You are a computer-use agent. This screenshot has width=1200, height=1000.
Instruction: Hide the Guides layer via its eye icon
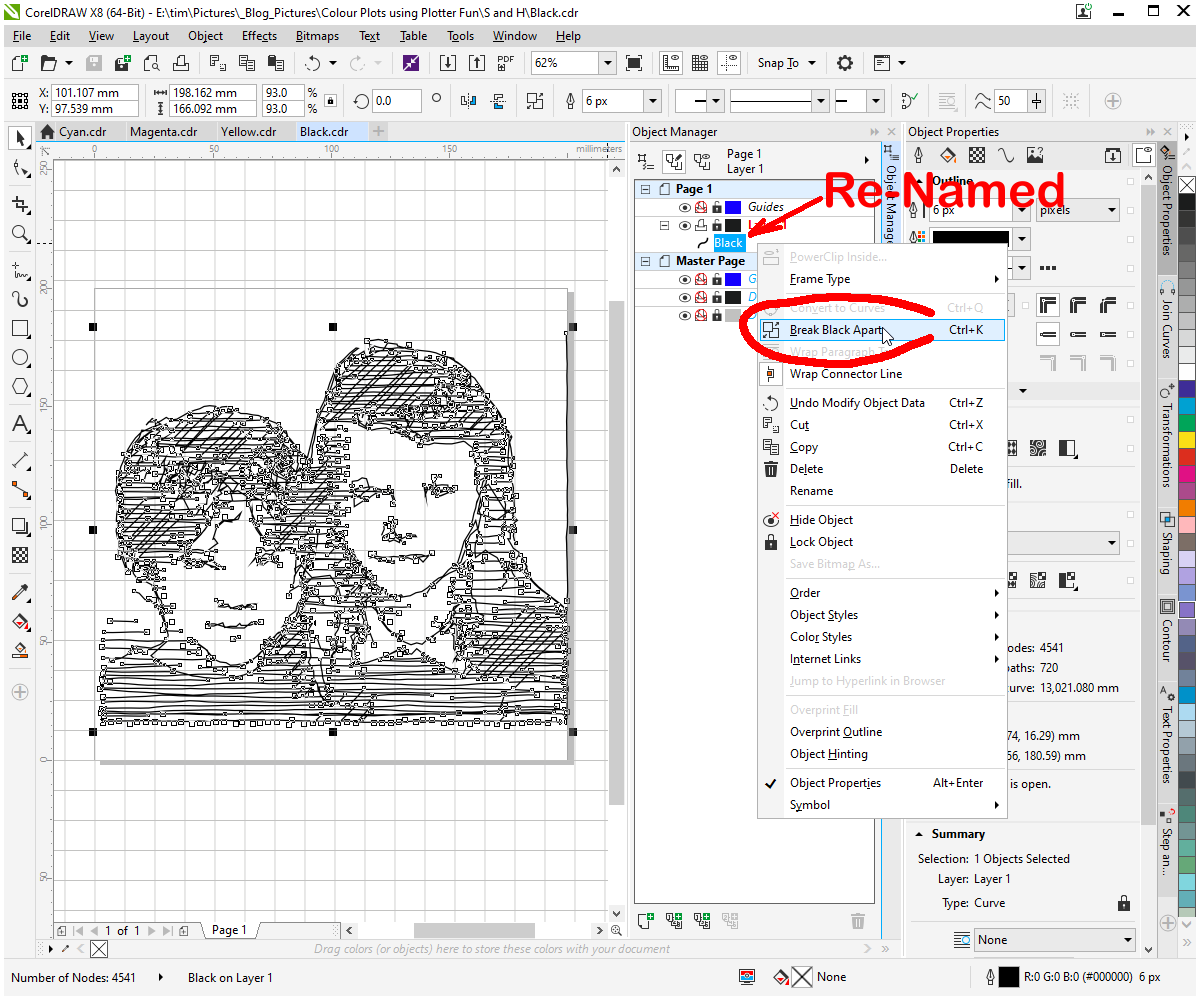point(685,207)
